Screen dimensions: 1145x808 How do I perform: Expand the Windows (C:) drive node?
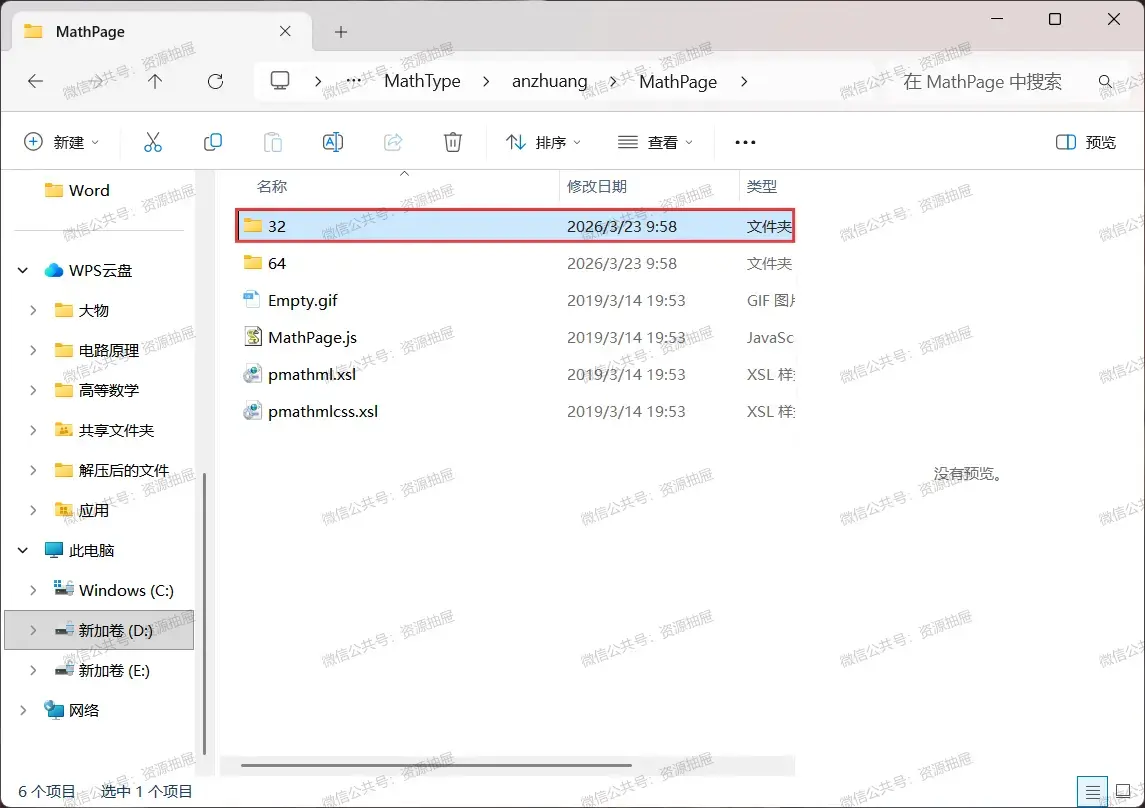click(33, 590)
